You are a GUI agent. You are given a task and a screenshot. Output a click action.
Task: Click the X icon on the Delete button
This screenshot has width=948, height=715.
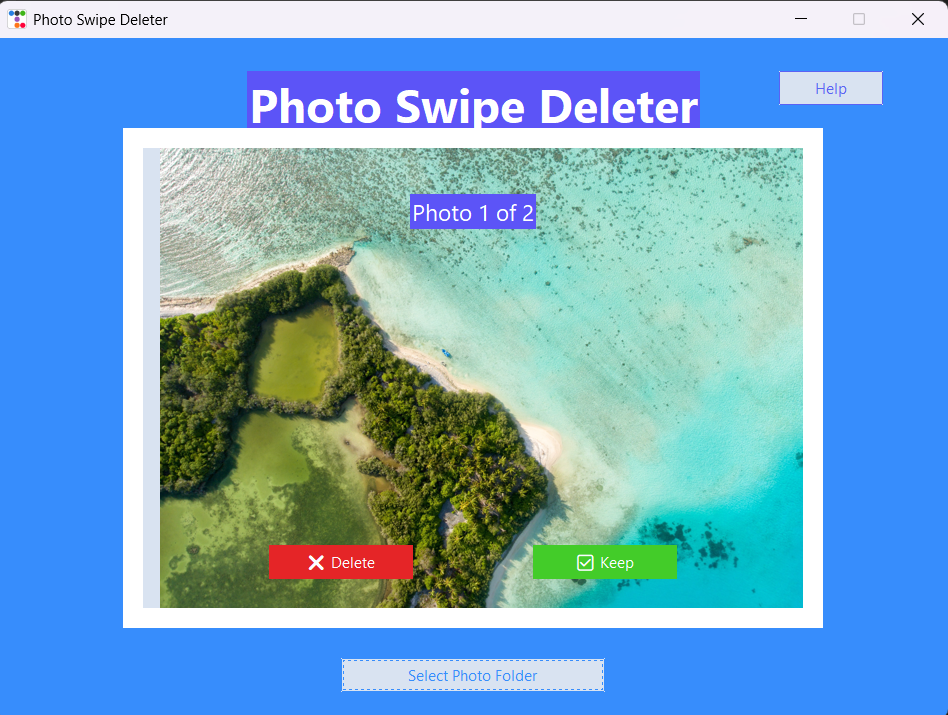[x=316, y=563]
